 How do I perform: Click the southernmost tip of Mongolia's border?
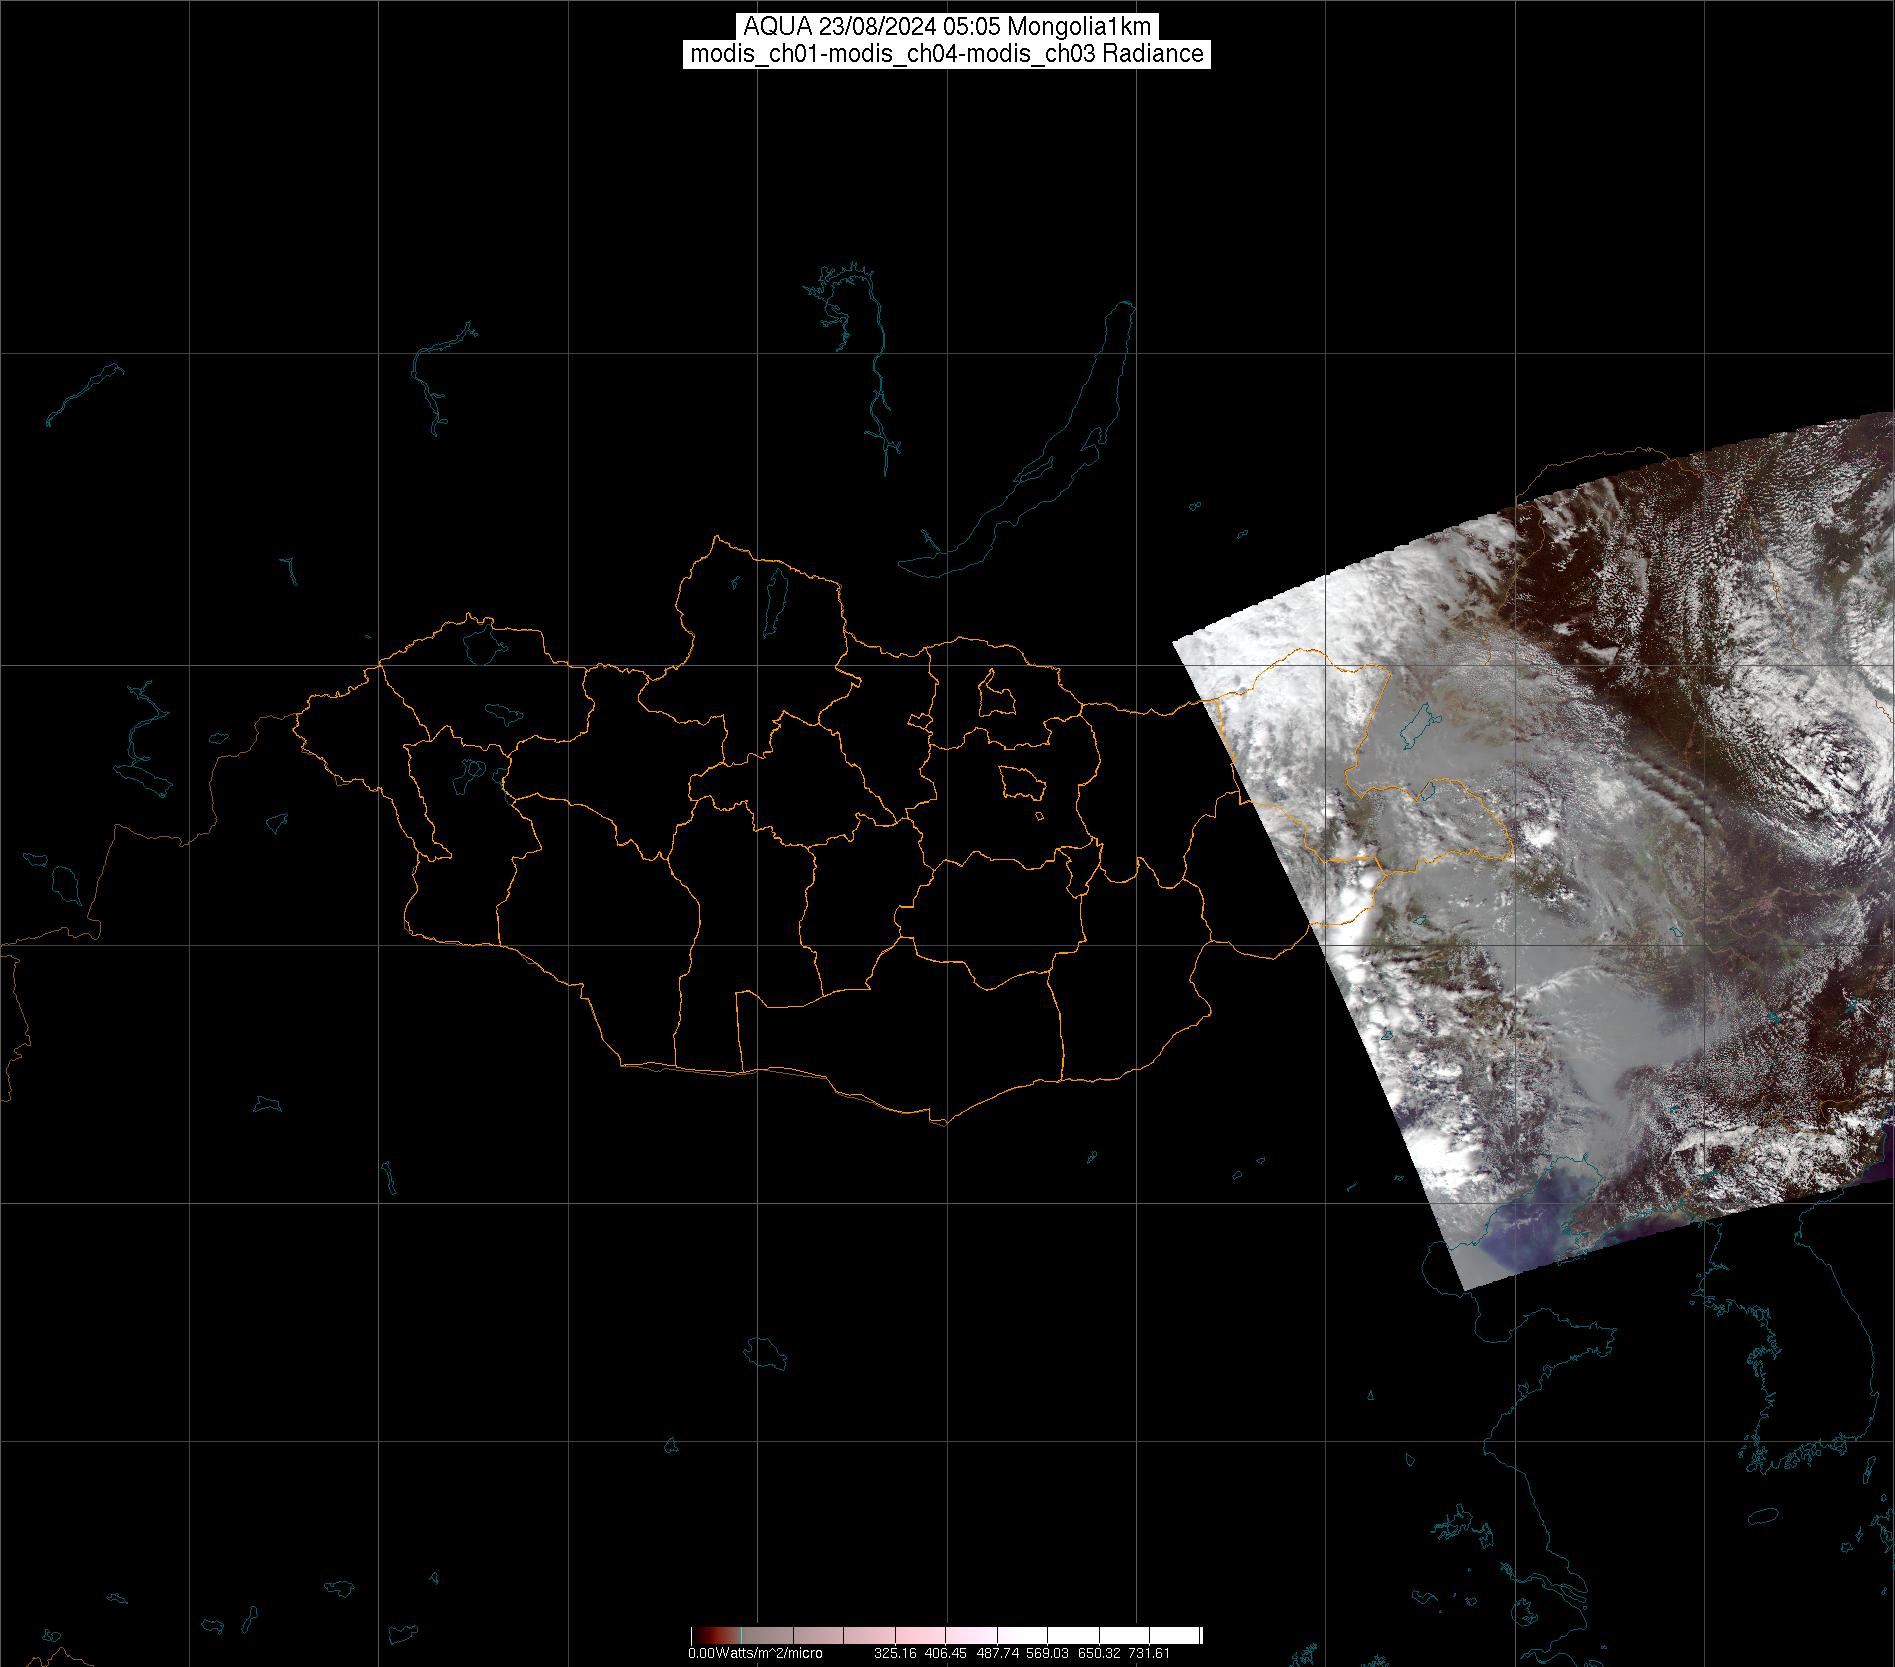tap(940, 1122)
